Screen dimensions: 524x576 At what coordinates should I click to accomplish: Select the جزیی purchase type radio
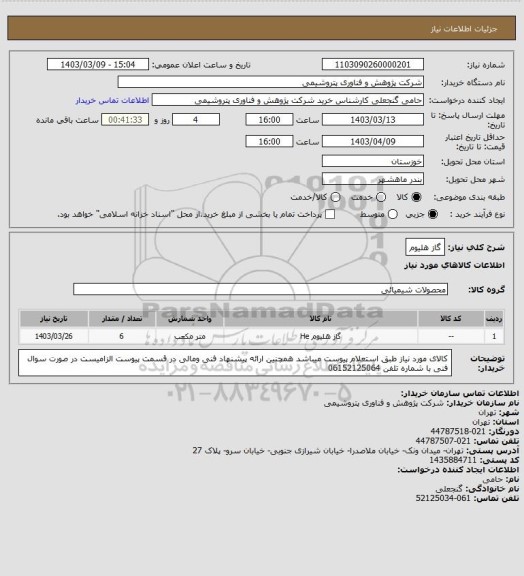pos(433,214)
